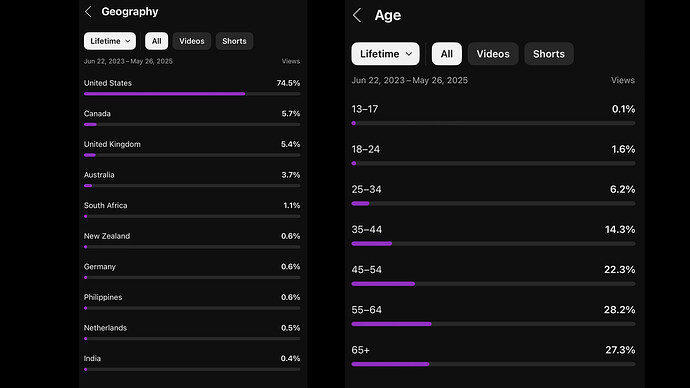
Task: Click the Australia 3.7% row
Action: (x=192, y=179)
